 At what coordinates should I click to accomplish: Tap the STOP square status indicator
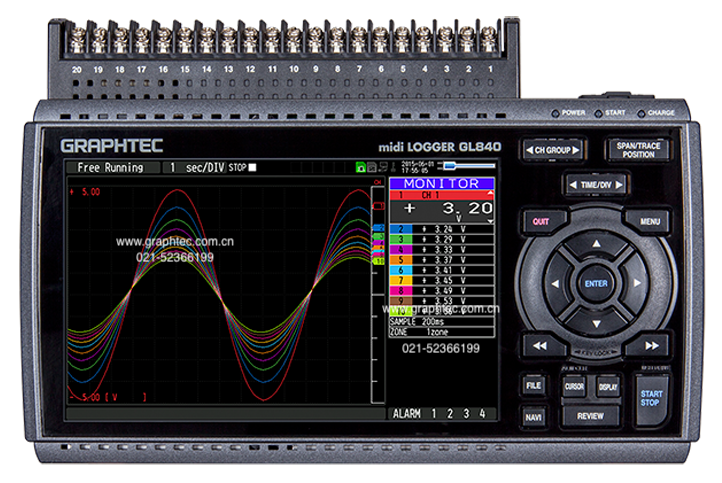click(x=252, y=168)
